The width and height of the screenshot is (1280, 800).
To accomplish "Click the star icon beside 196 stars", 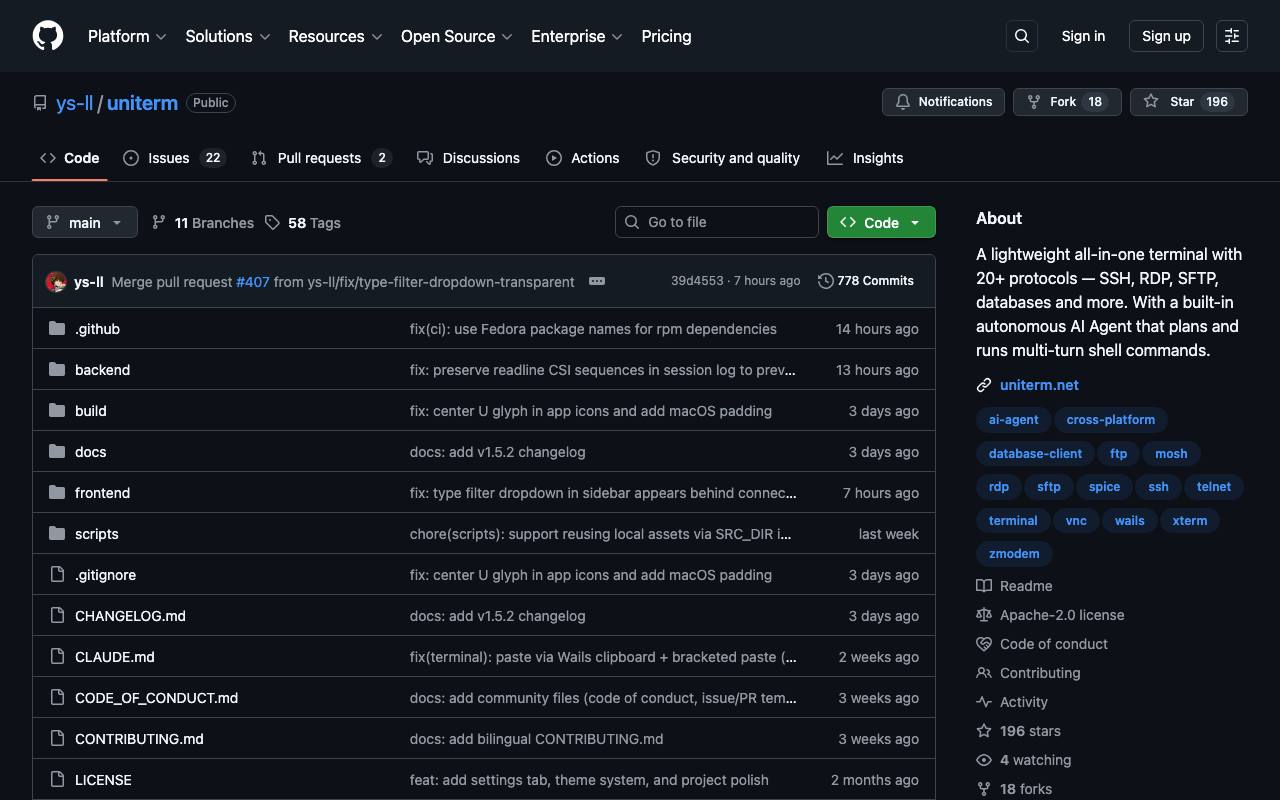I will click(984, 731).
